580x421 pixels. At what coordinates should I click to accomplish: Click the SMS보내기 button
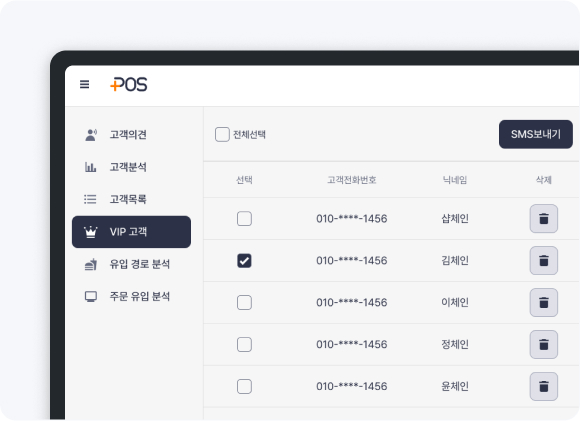[x=536, y=134]
